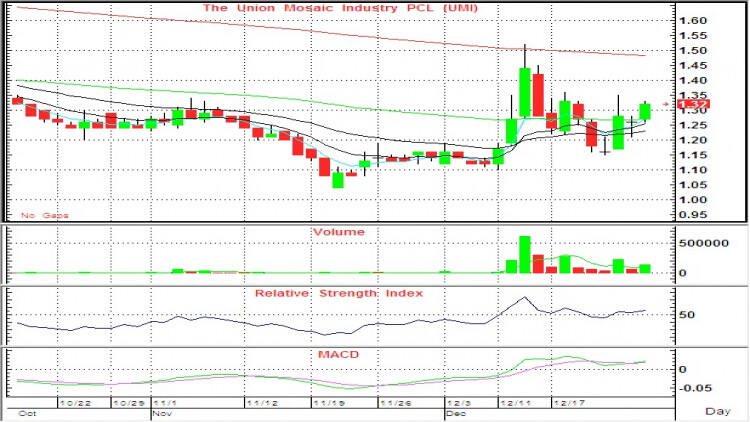750x422 pixels.
Task: Click the 'No Gaps' text
Action: coord(44,215)
